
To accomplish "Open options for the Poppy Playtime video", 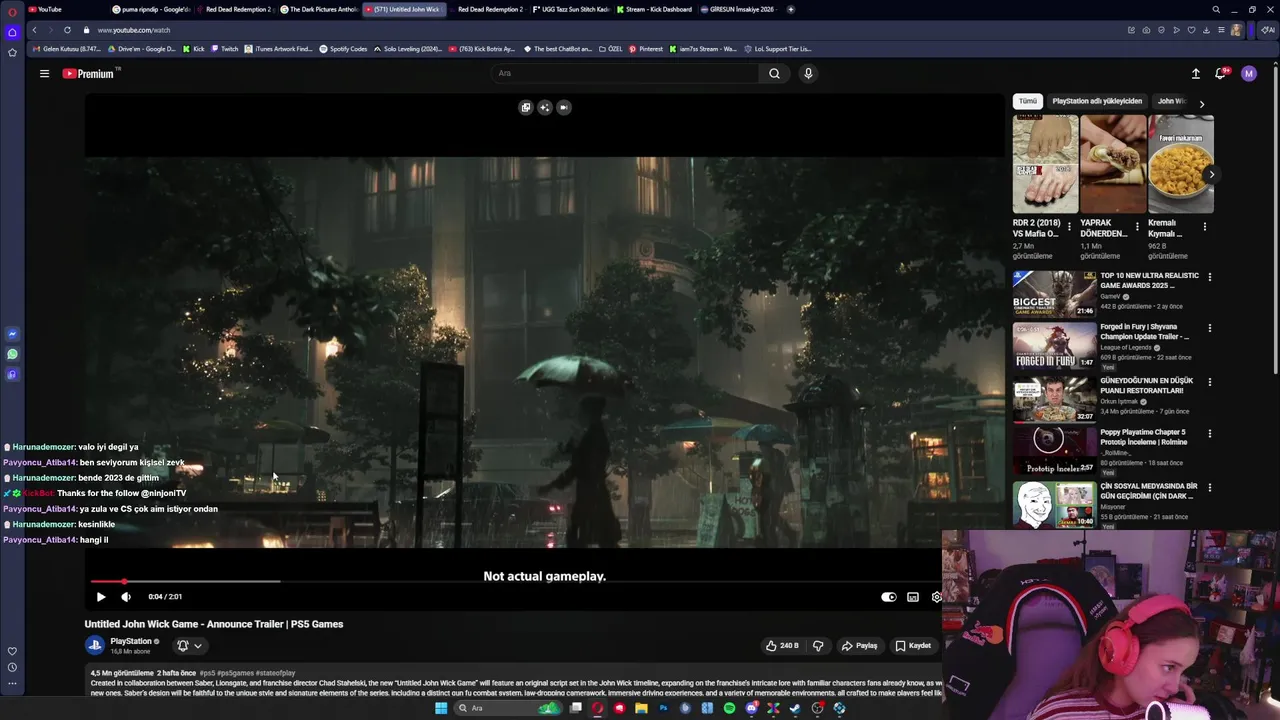I will coord(1209,434).
